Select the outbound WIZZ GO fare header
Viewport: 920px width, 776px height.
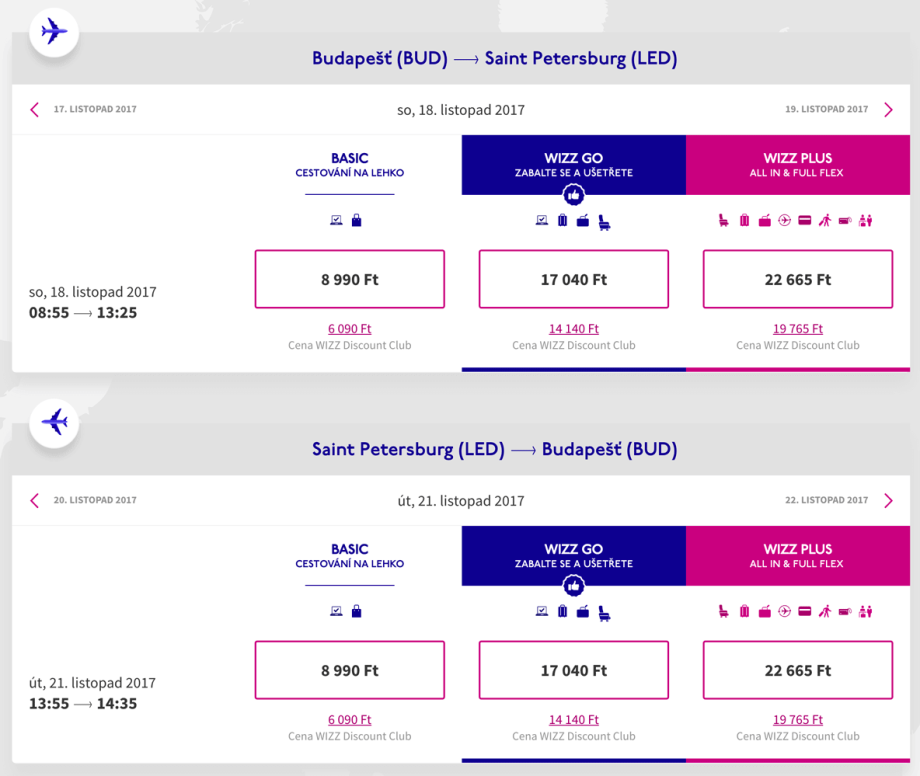point(574,164)
